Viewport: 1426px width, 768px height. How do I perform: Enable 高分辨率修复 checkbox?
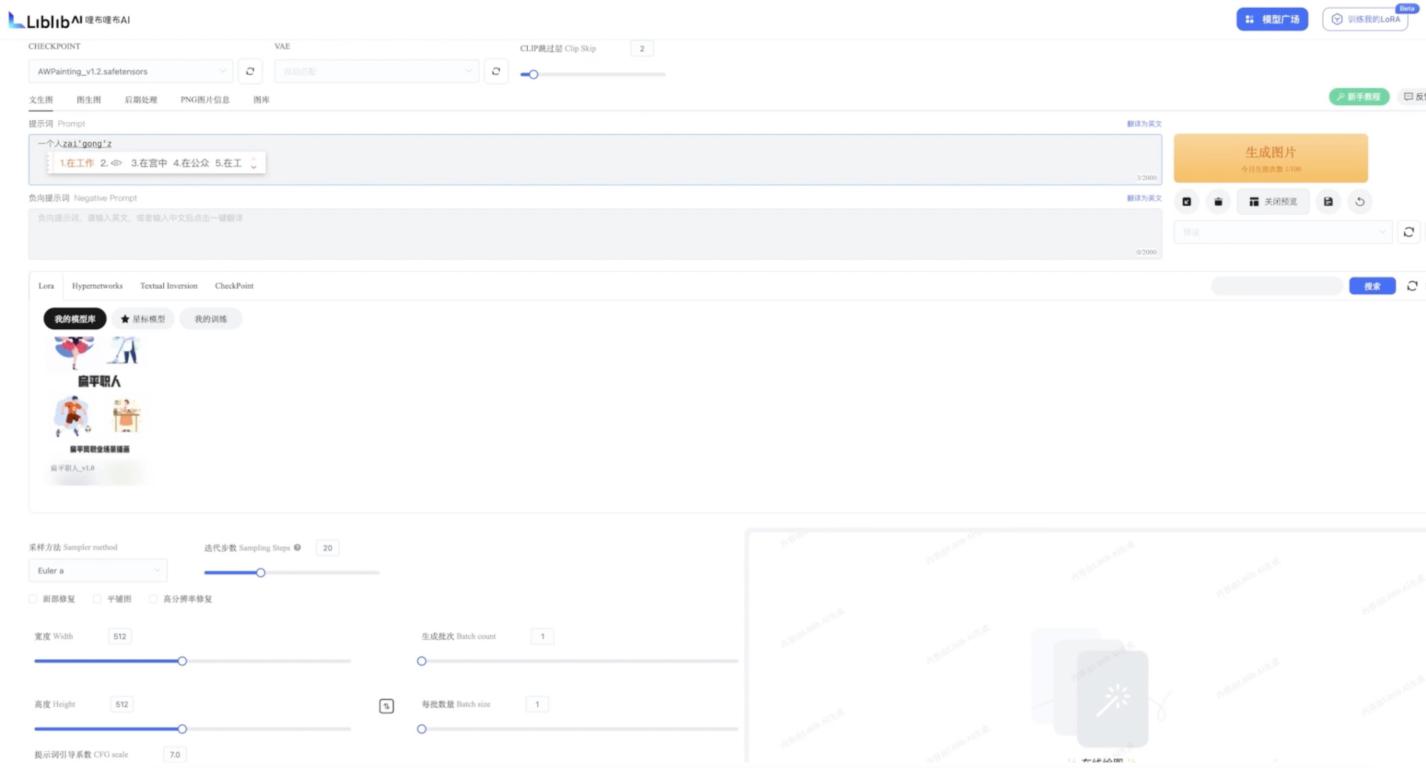coord(153,599)
